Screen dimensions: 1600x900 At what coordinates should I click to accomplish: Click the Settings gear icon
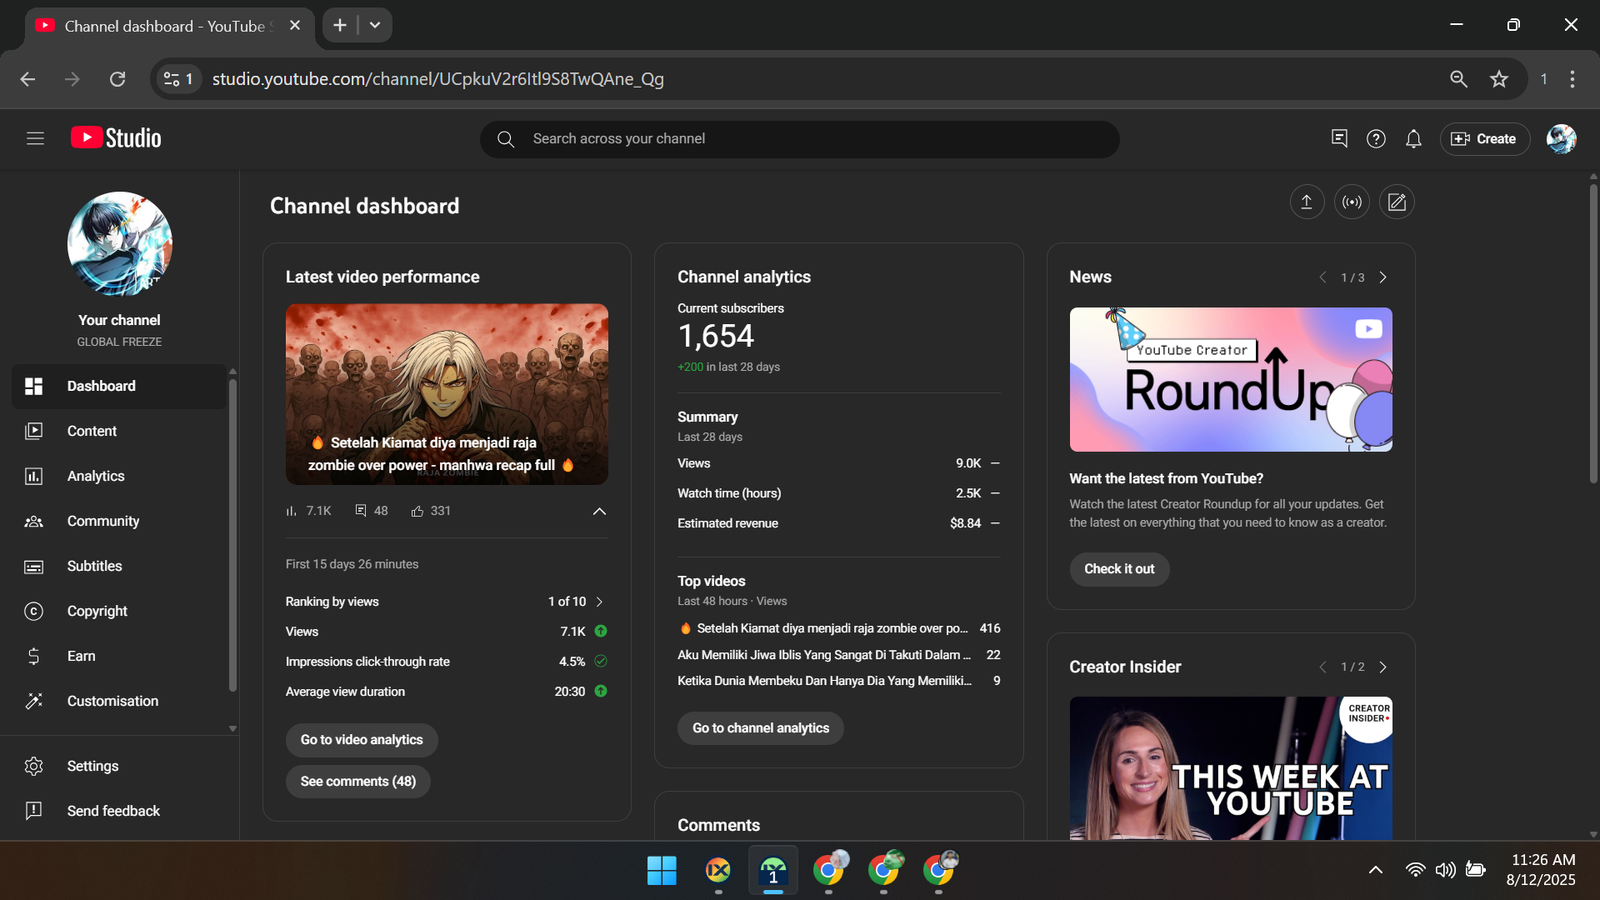point(34,766)
